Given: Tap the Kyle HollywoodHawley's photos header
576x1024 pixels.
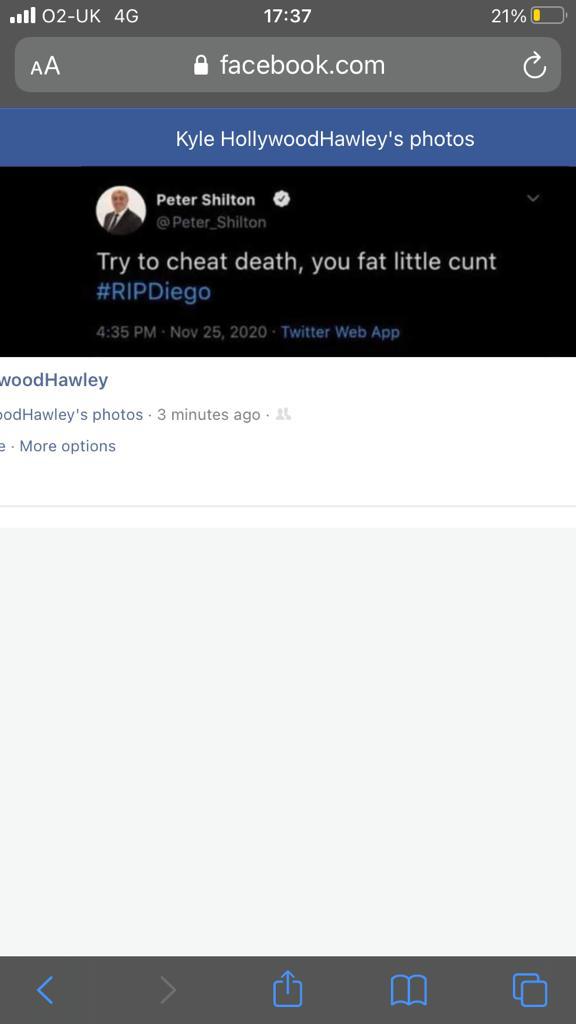Looking at the screenshot, I should [325, 138].
